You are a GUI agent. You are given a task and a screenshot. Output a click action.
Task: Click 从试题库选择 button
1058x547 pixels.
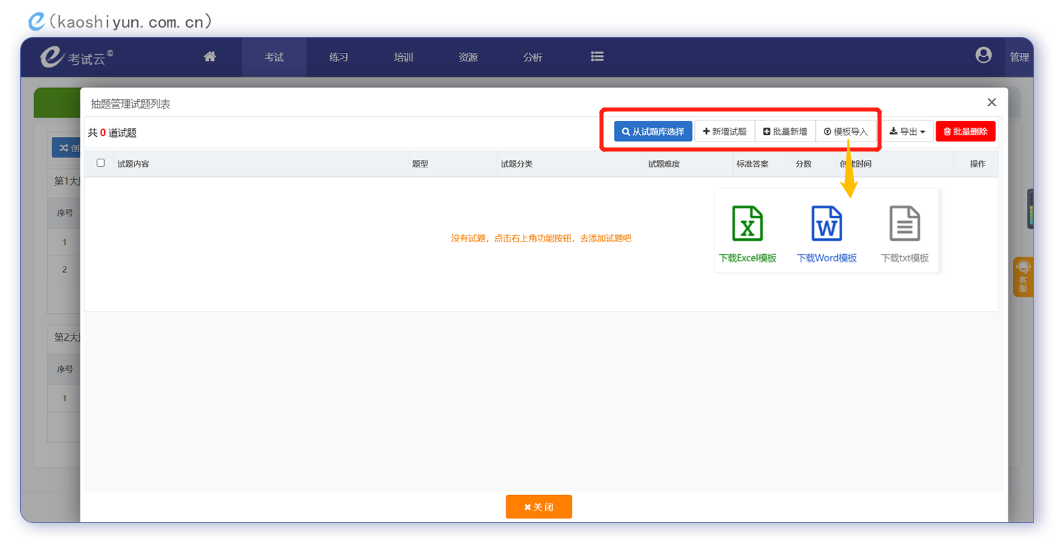653,131
